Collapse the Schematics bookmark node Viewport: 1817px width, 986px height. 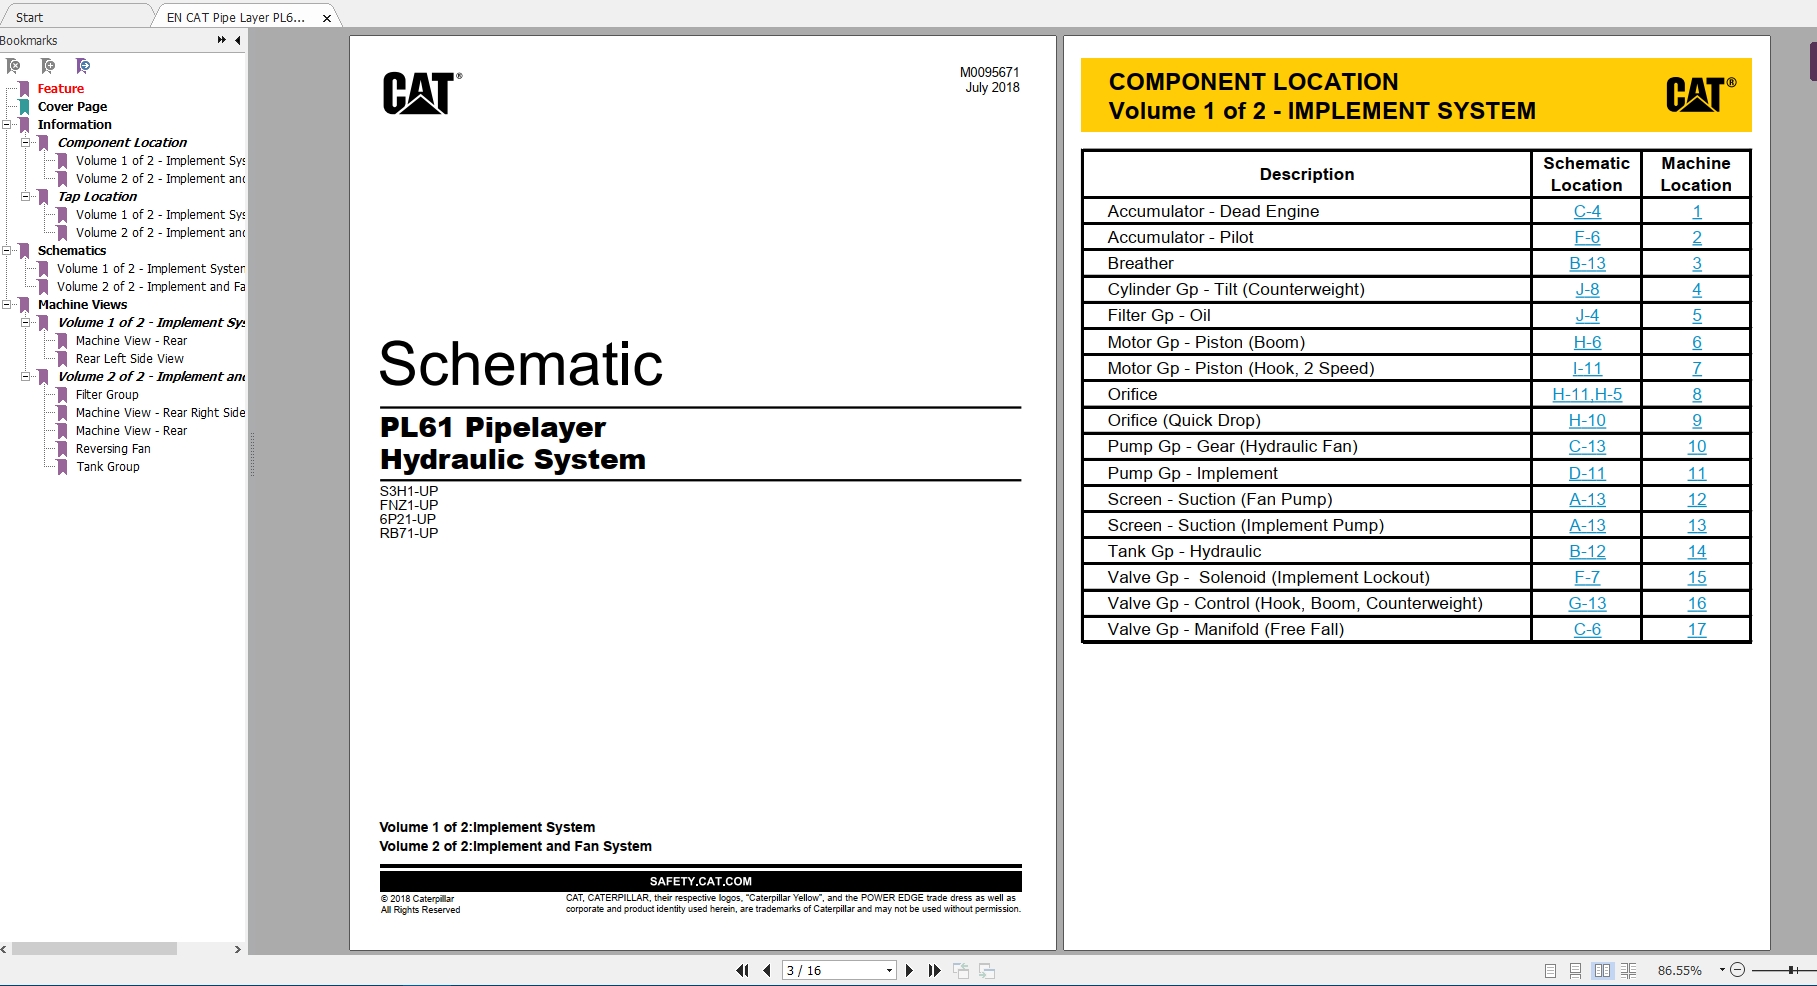point(8,250)
